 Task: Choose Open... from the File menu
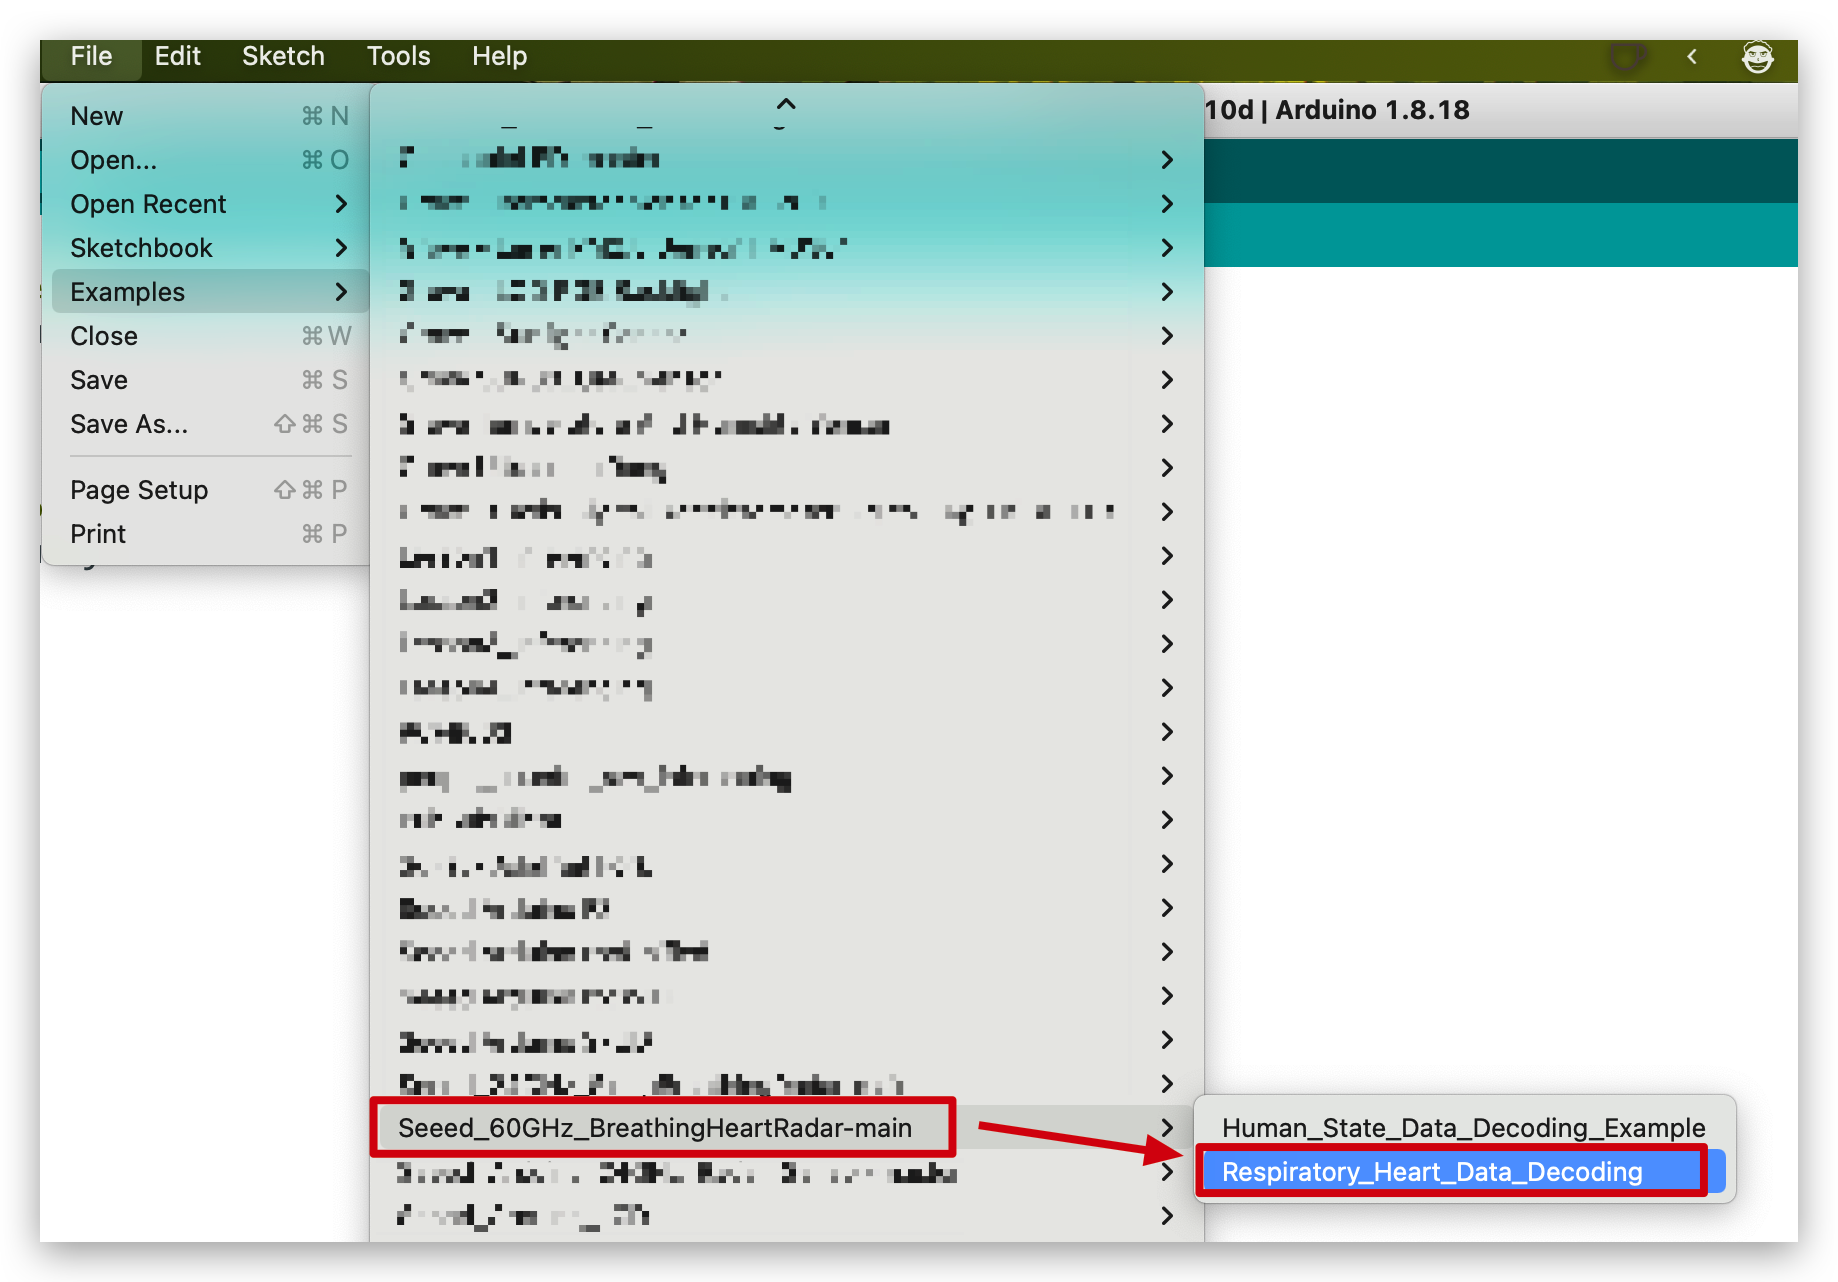(x=208, y=160)
